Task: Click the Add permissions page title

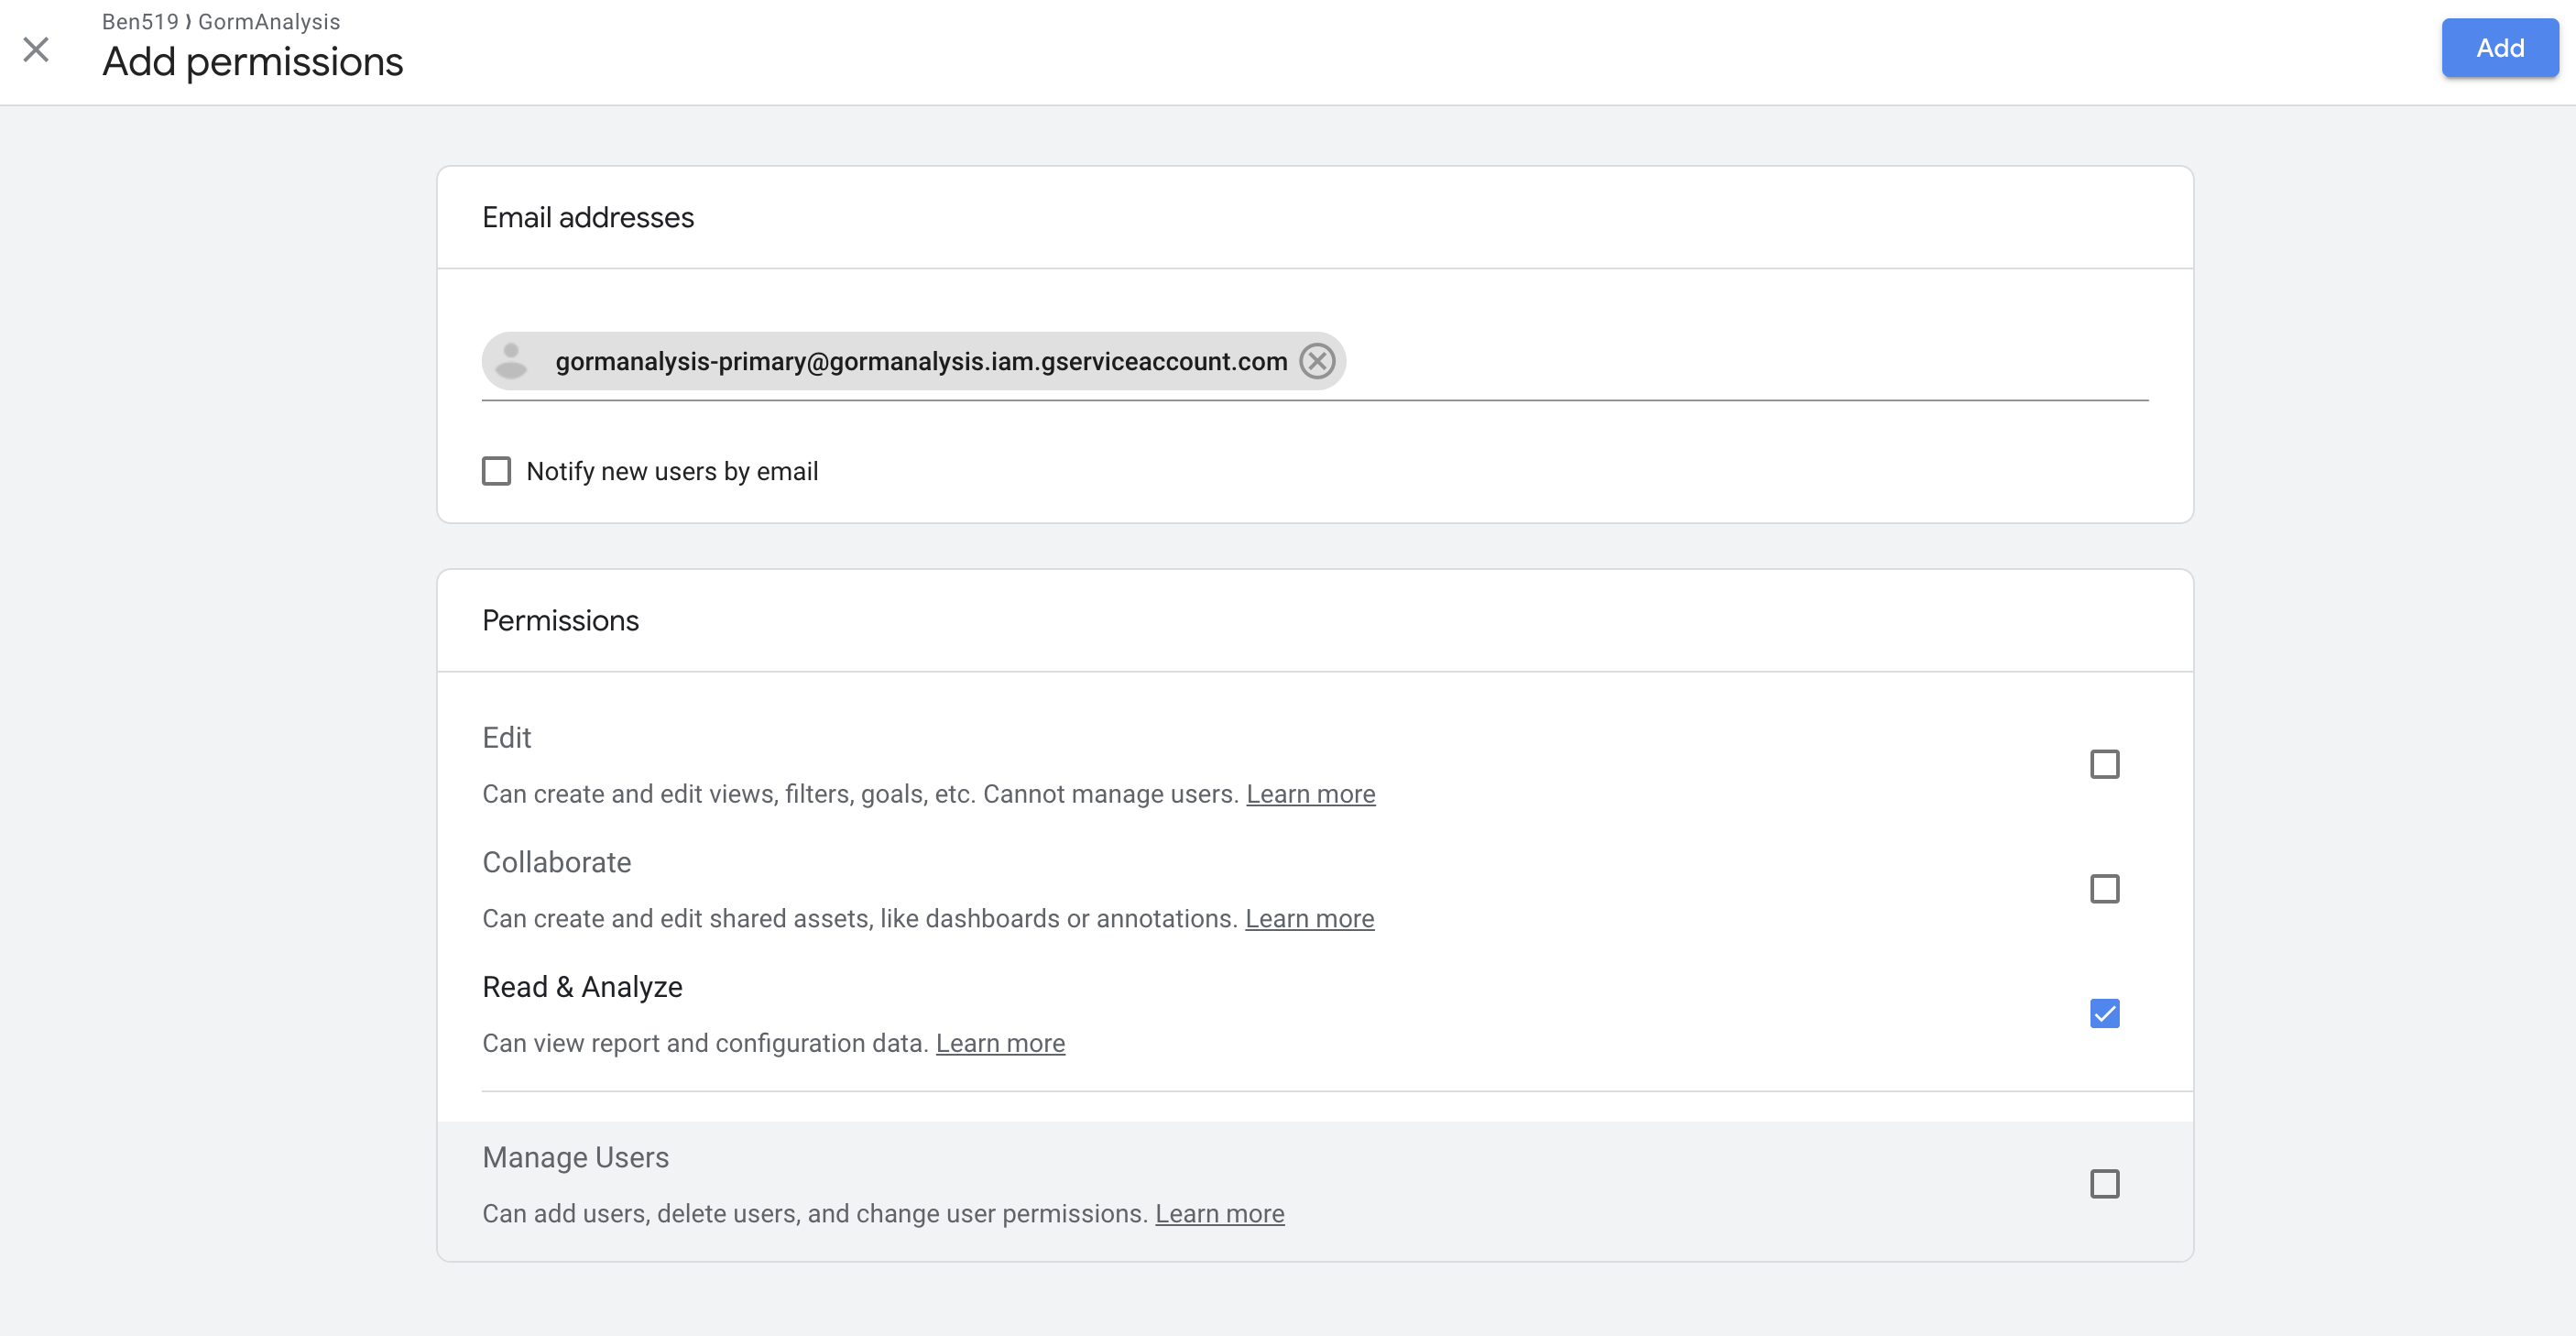Action: (x=253, y=61)
